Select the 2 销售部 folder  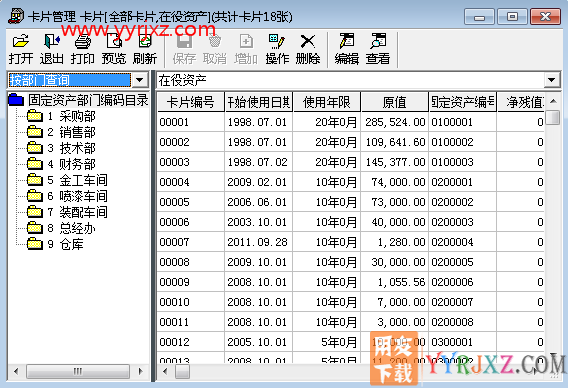point(61,132)
